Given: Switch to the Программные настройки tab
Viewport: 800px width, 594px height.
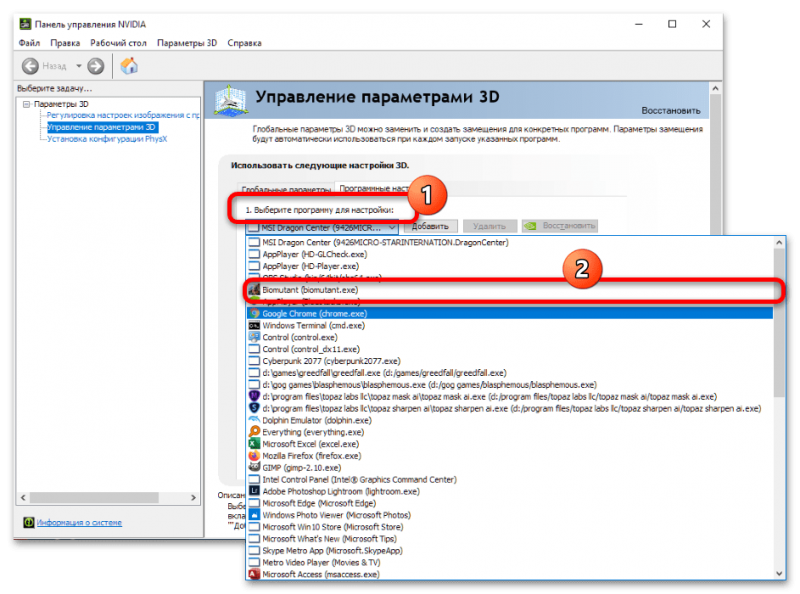Looking at the screenshot, I should pos(374,188).
